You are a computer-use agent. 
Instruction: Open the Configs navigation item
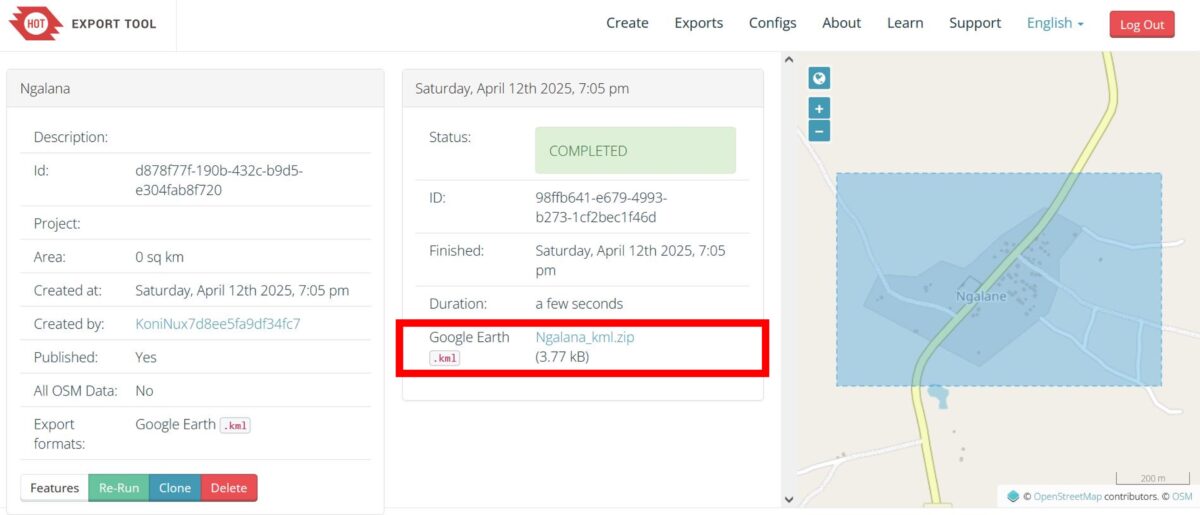point(773,23)
